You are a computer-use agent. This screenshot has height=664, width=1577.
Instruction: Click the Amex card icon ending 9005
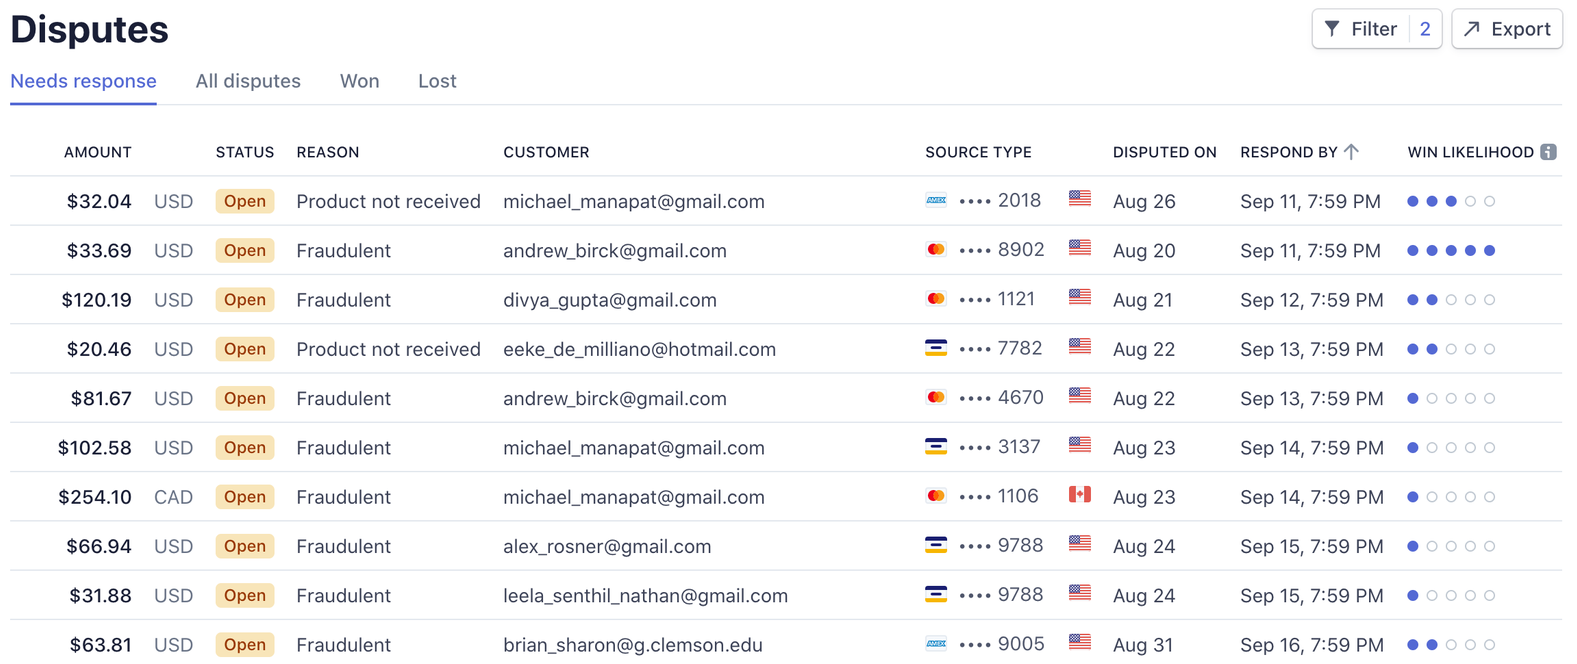[936, 643]
